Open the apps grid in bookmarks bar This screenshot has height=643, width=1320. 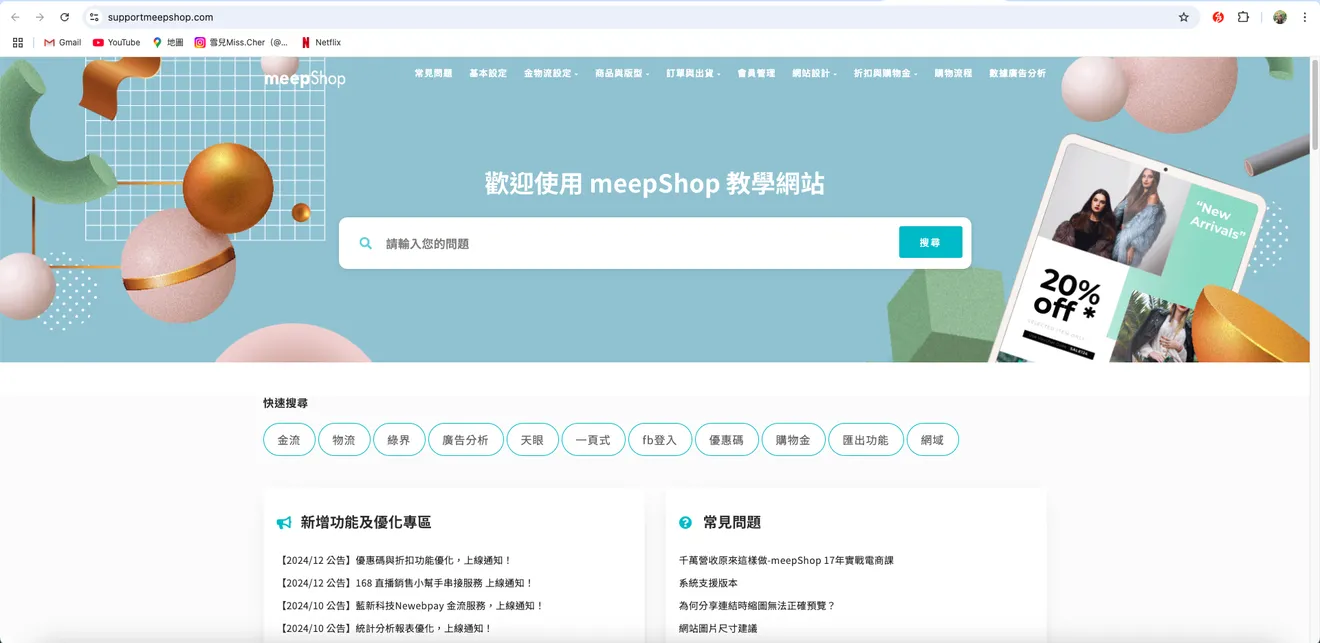point(18,43)
